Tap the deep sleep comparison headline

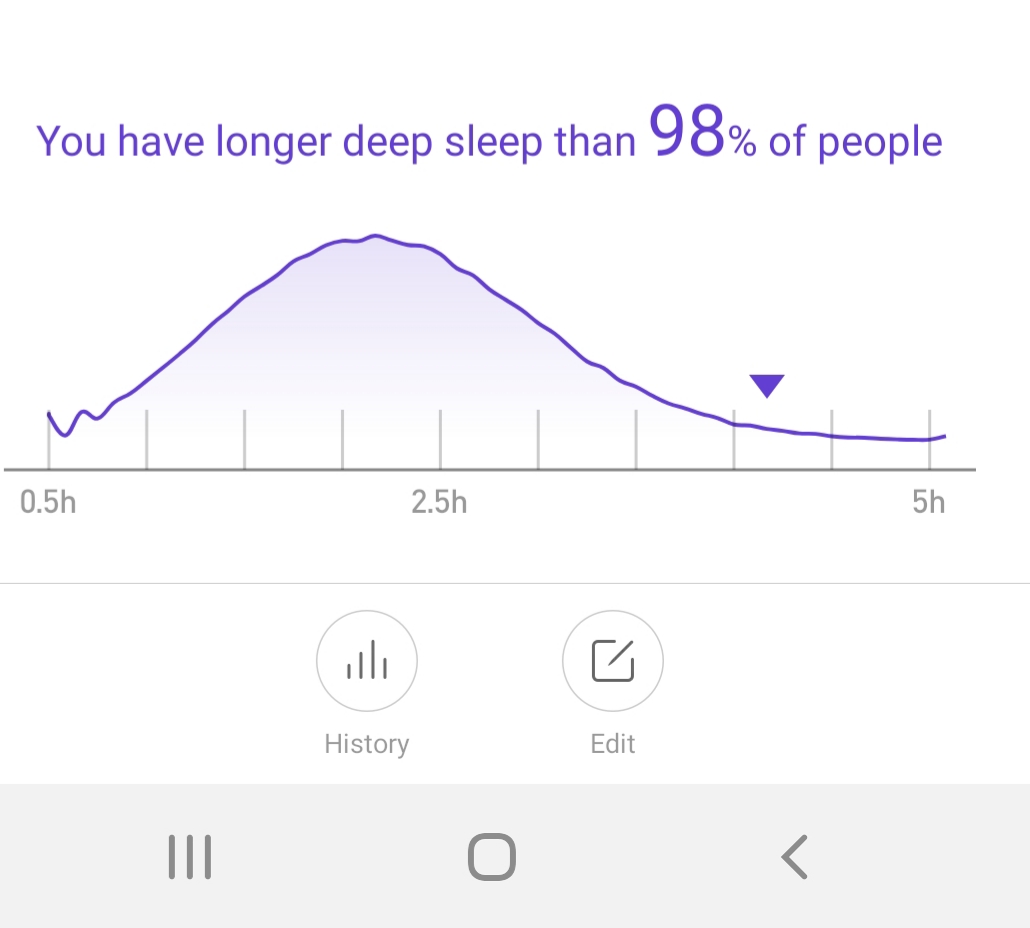point(489,135)
